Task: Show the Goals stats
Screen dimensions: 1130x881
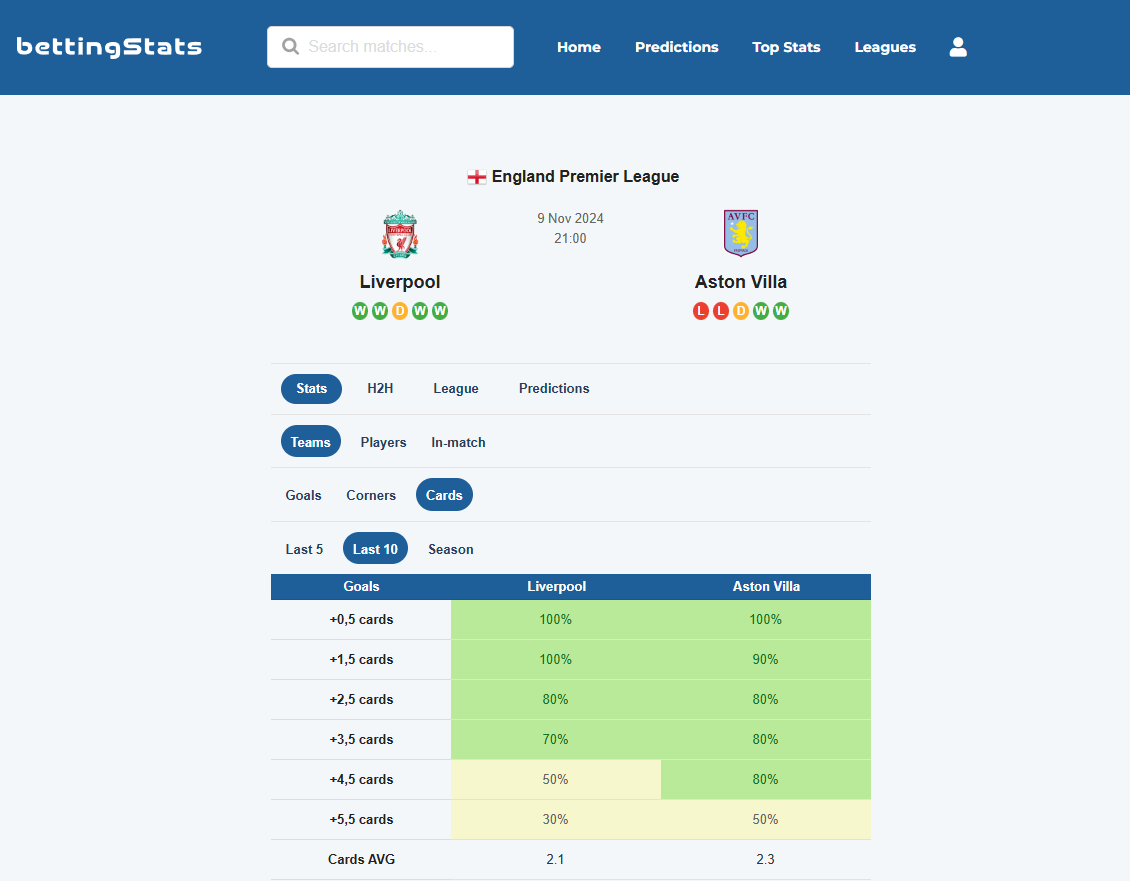Action: (x=303, y=495)
